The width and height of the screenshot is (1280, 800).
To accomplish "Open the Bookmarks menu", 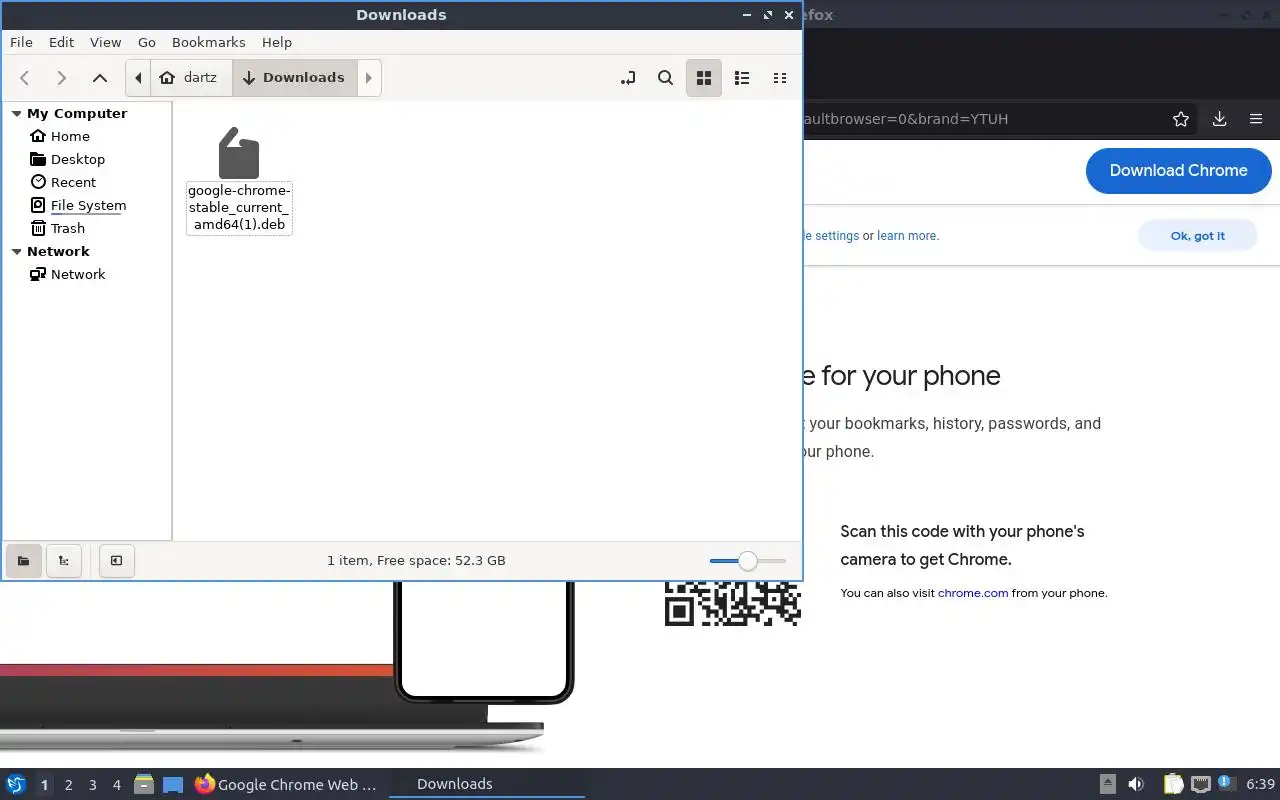I will coord(208,42).
